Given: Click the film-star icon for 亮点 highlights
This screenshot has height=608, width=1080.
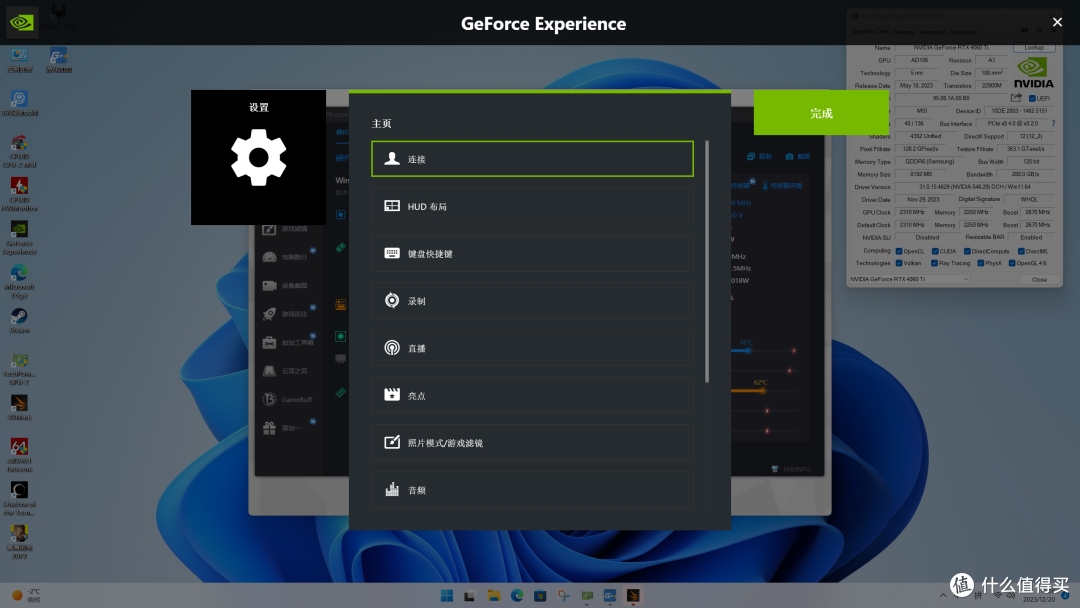Looking at the screenshot, I should coord(392,395).
